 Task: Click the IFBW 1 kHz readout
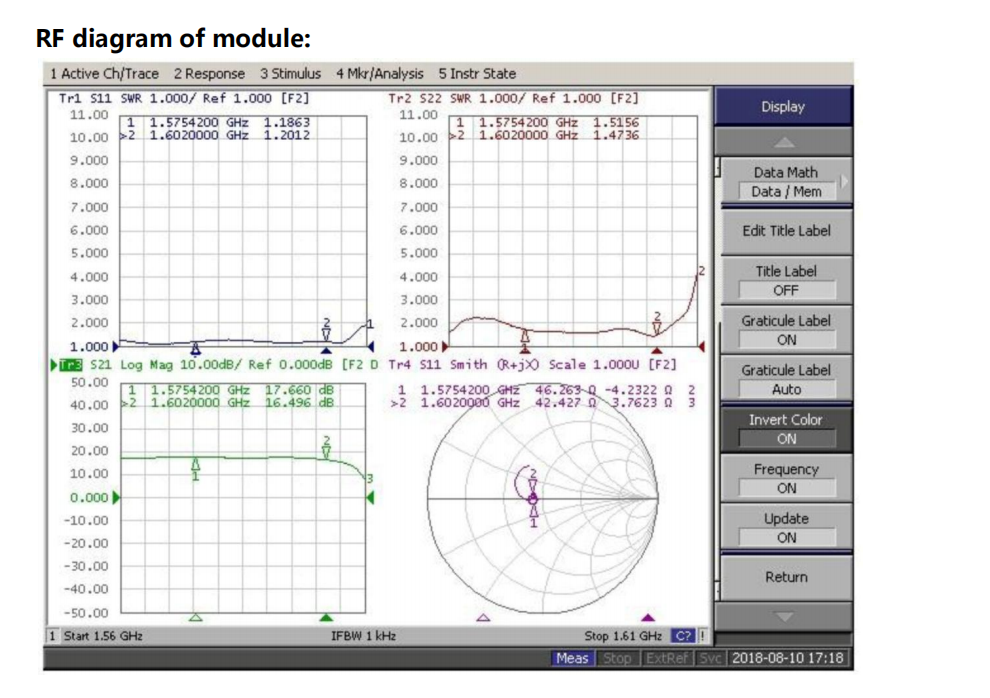tap(364, 636)
